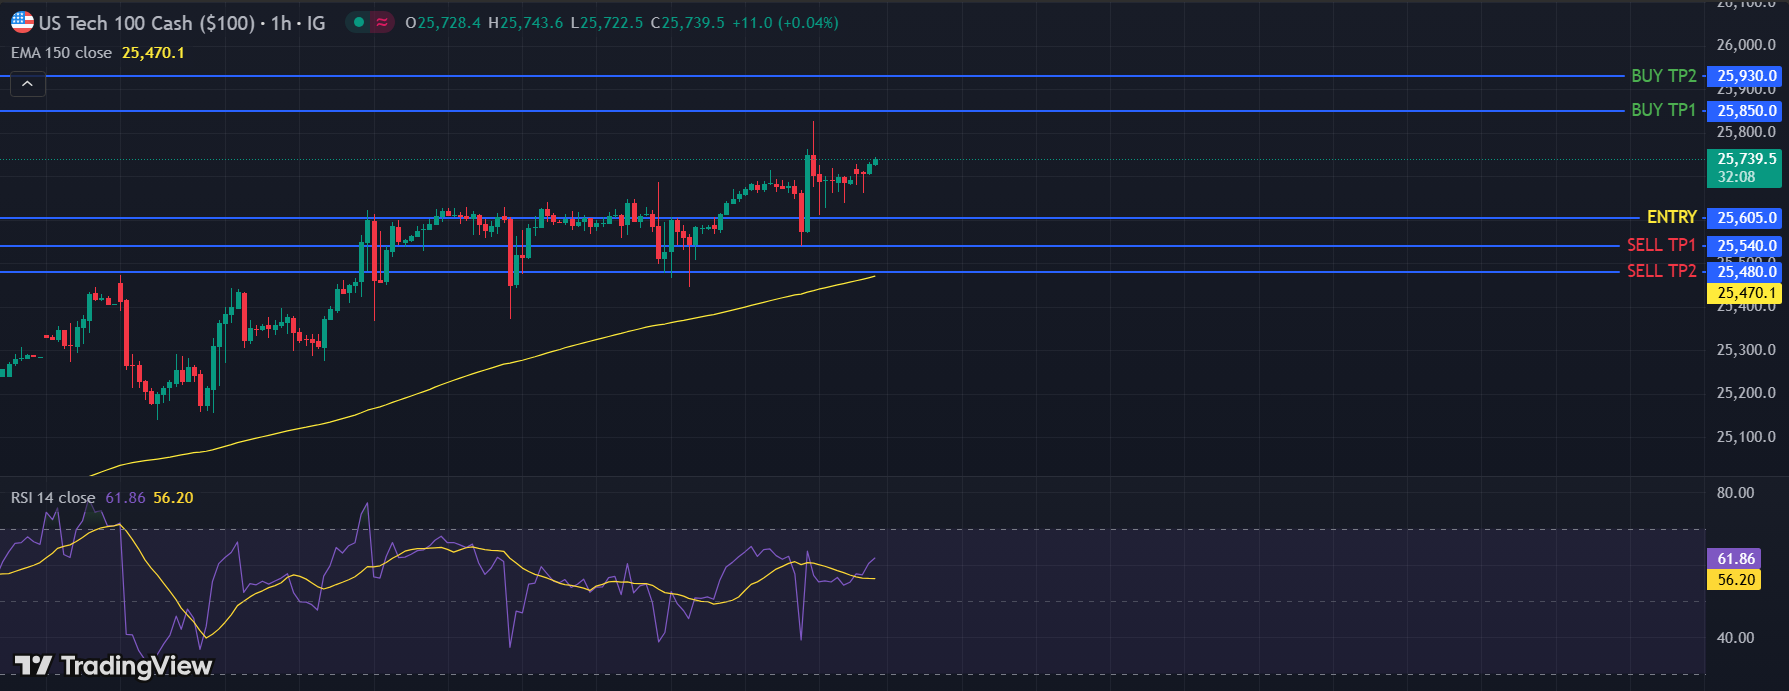Viewport: 1789px width, 691px height.
Task: Click the ENTRY price label 25,605.0
Action: [x=1746, y=218]
